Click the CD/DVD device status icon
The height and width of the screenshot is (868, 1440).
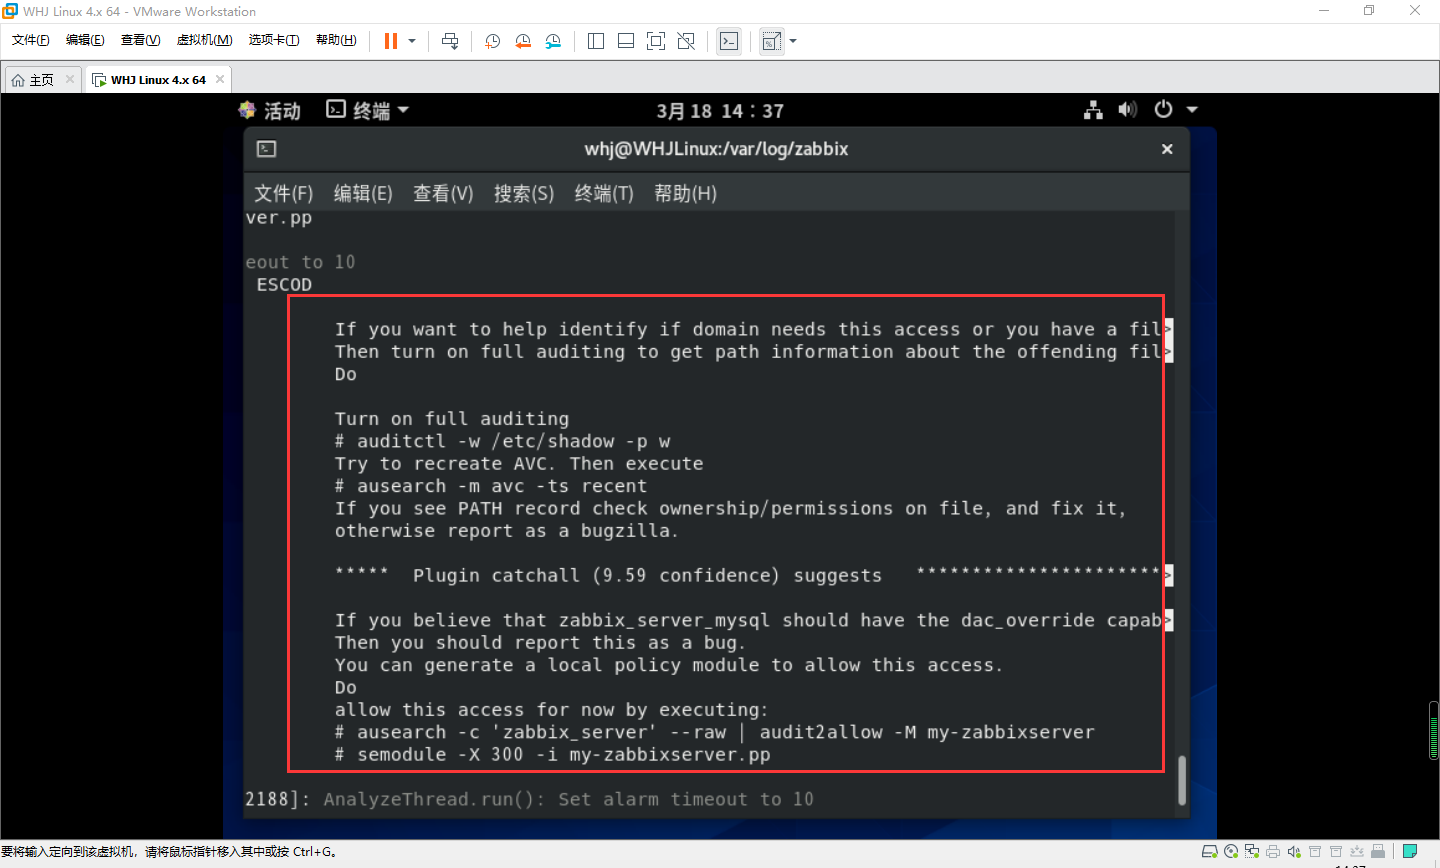click(1231, 852)
